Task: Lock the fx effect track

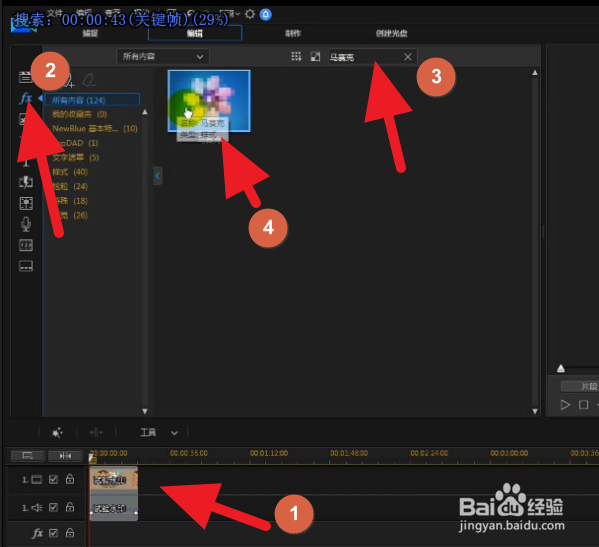Action: (70, 532)
